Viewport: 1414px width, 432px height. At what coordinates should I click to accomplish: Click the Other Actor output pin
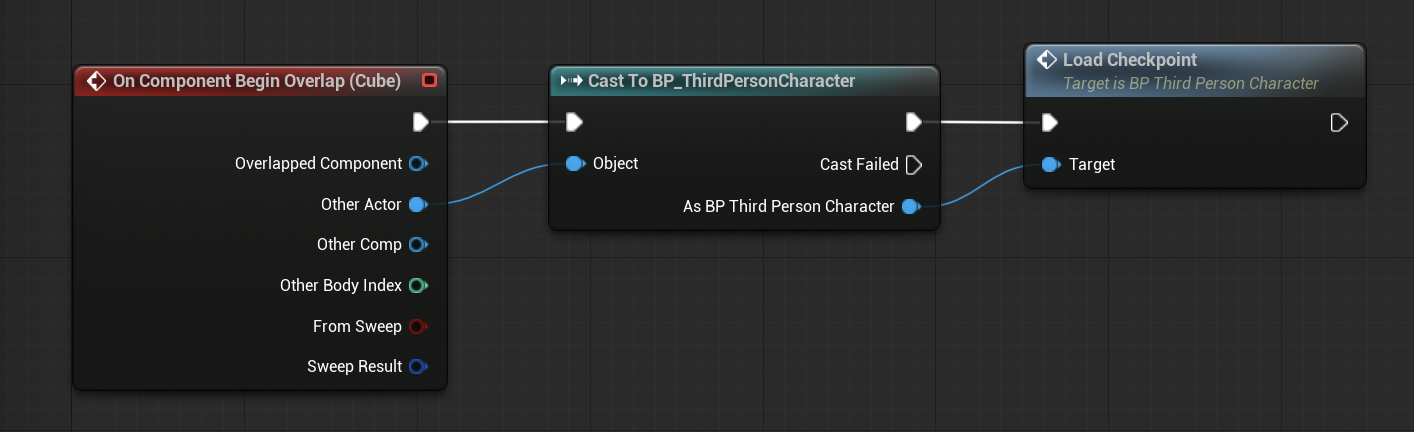[418, 204]
